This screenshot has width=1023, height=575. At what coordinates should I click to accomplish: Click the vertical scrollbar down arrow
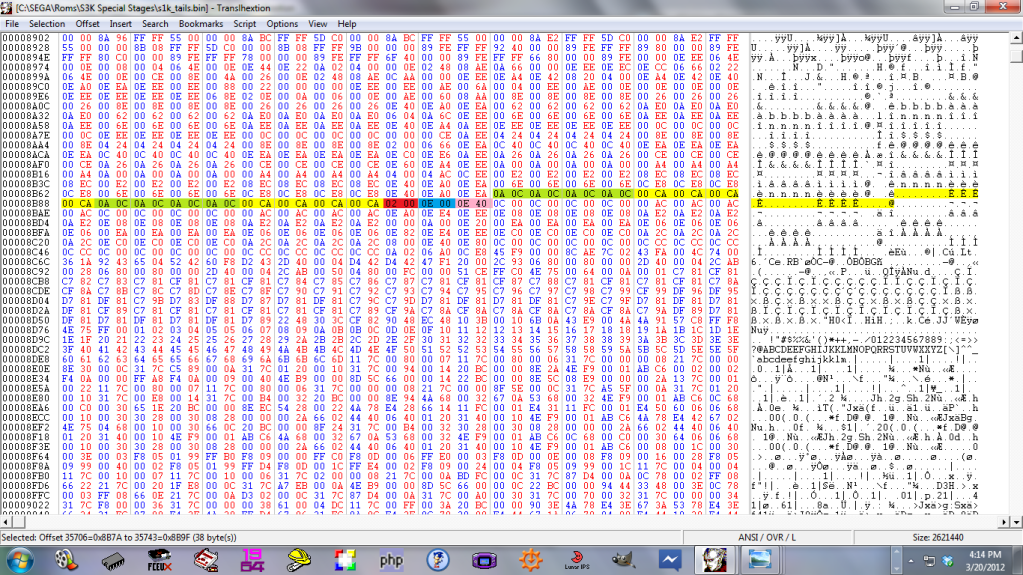pos(1016,521)
